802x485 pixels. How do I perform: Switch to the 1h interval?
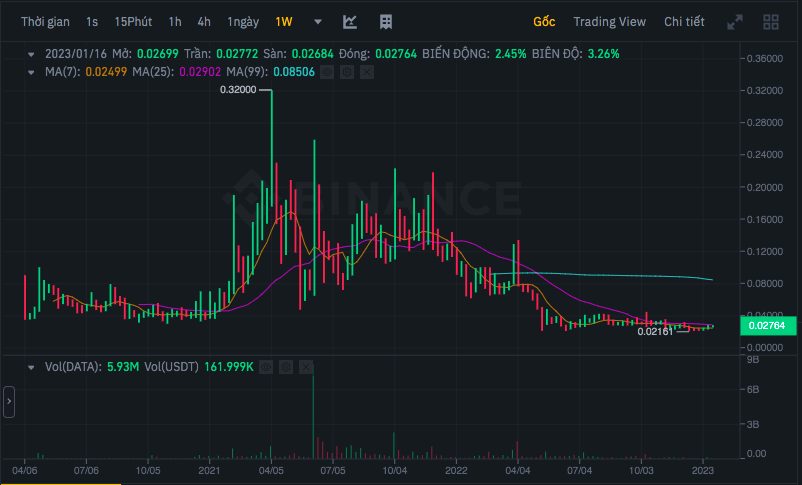click(x=175, y=22)
